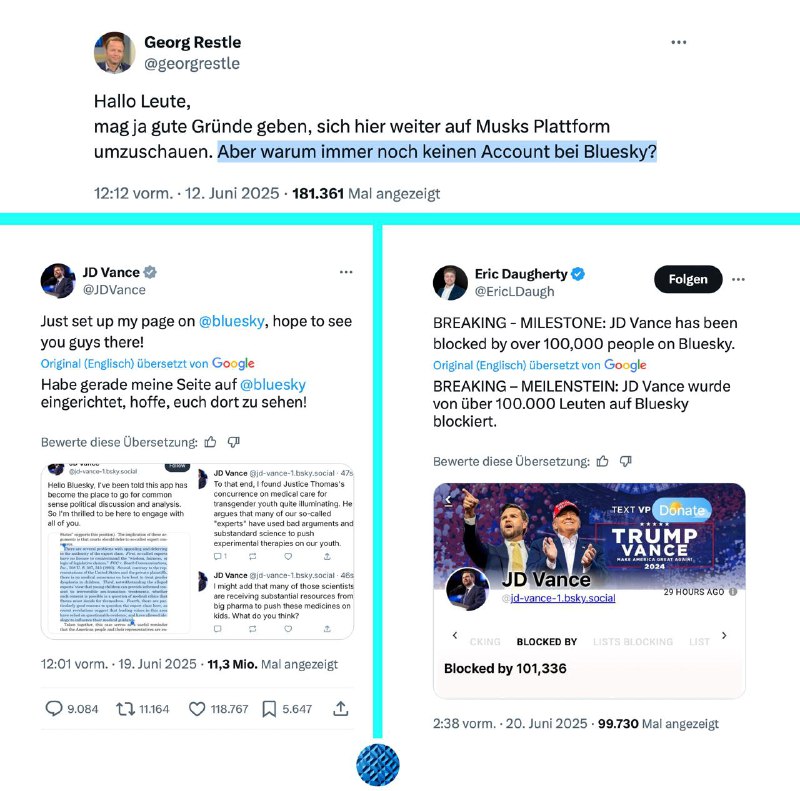
Task: Retweet the JD Vance post
Action: (x=125, y=708)
